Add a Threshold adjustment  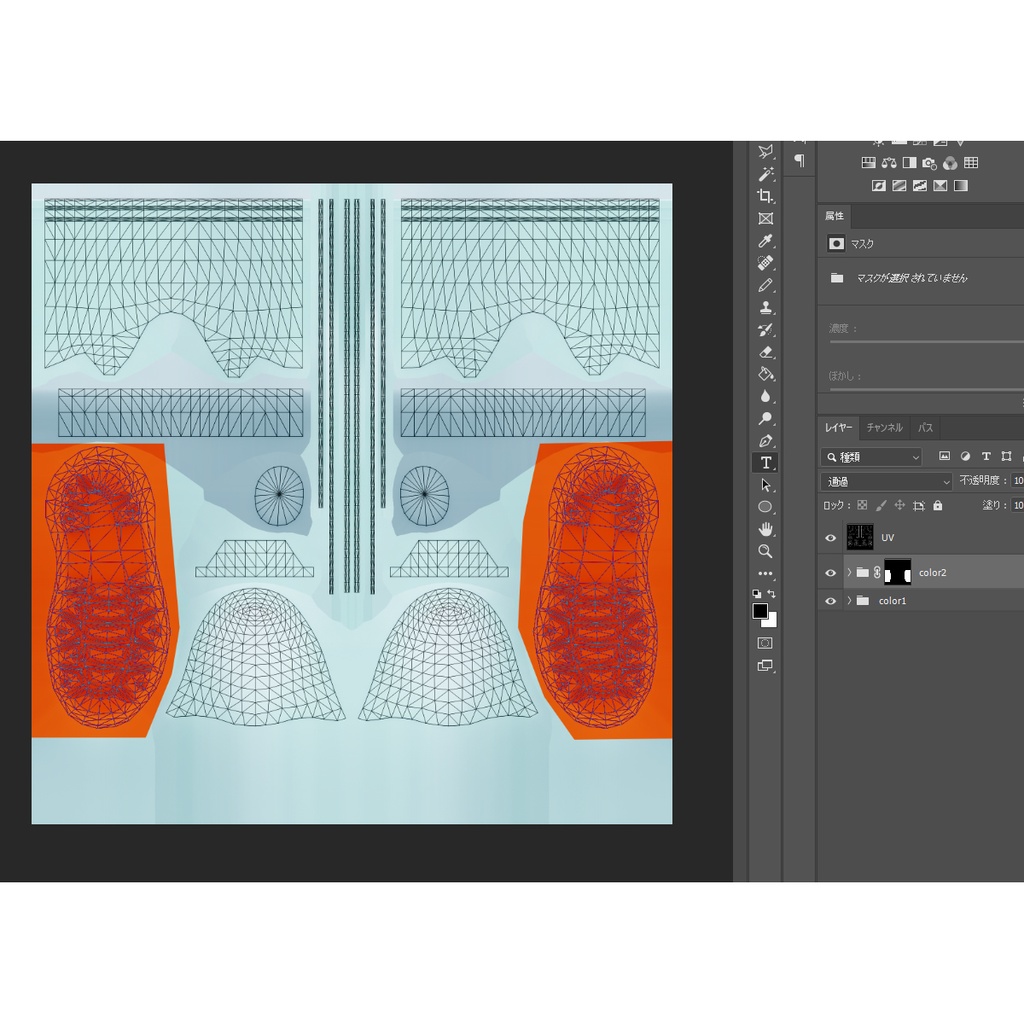(x=920, y=185)
